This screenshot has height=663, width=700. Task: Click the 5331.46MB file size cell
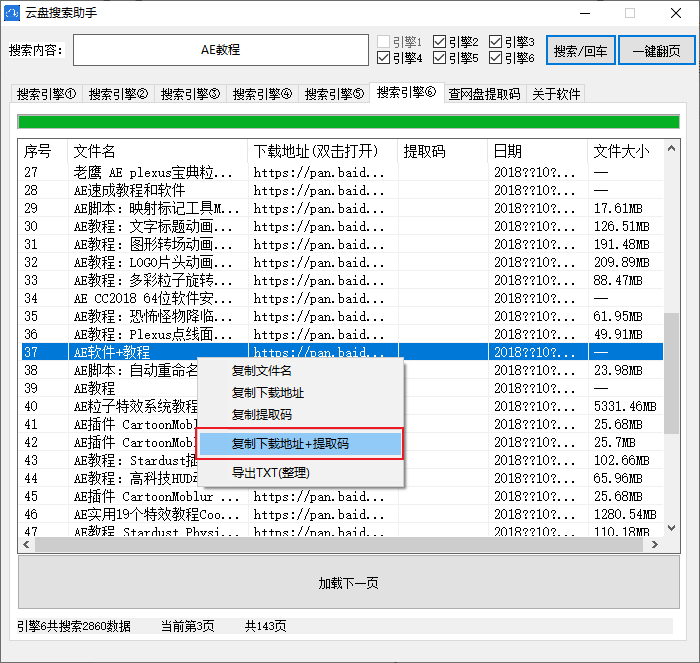click(x=625, y=406)
